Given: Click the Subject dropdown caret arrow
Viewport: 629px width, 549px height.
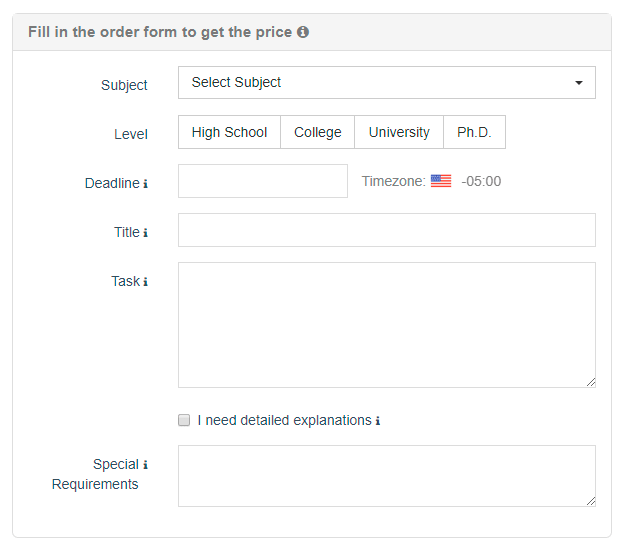Looking at the screenshot, I should [x=579, y=83].
